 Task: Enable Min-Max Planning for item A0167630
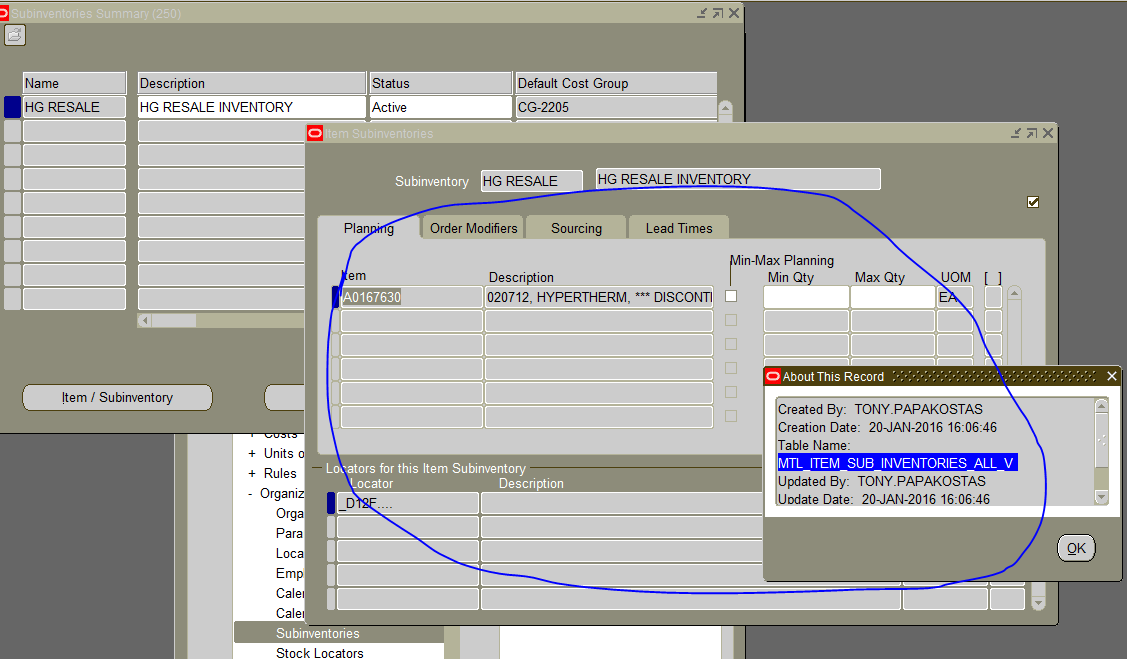(x=730, y=296)
